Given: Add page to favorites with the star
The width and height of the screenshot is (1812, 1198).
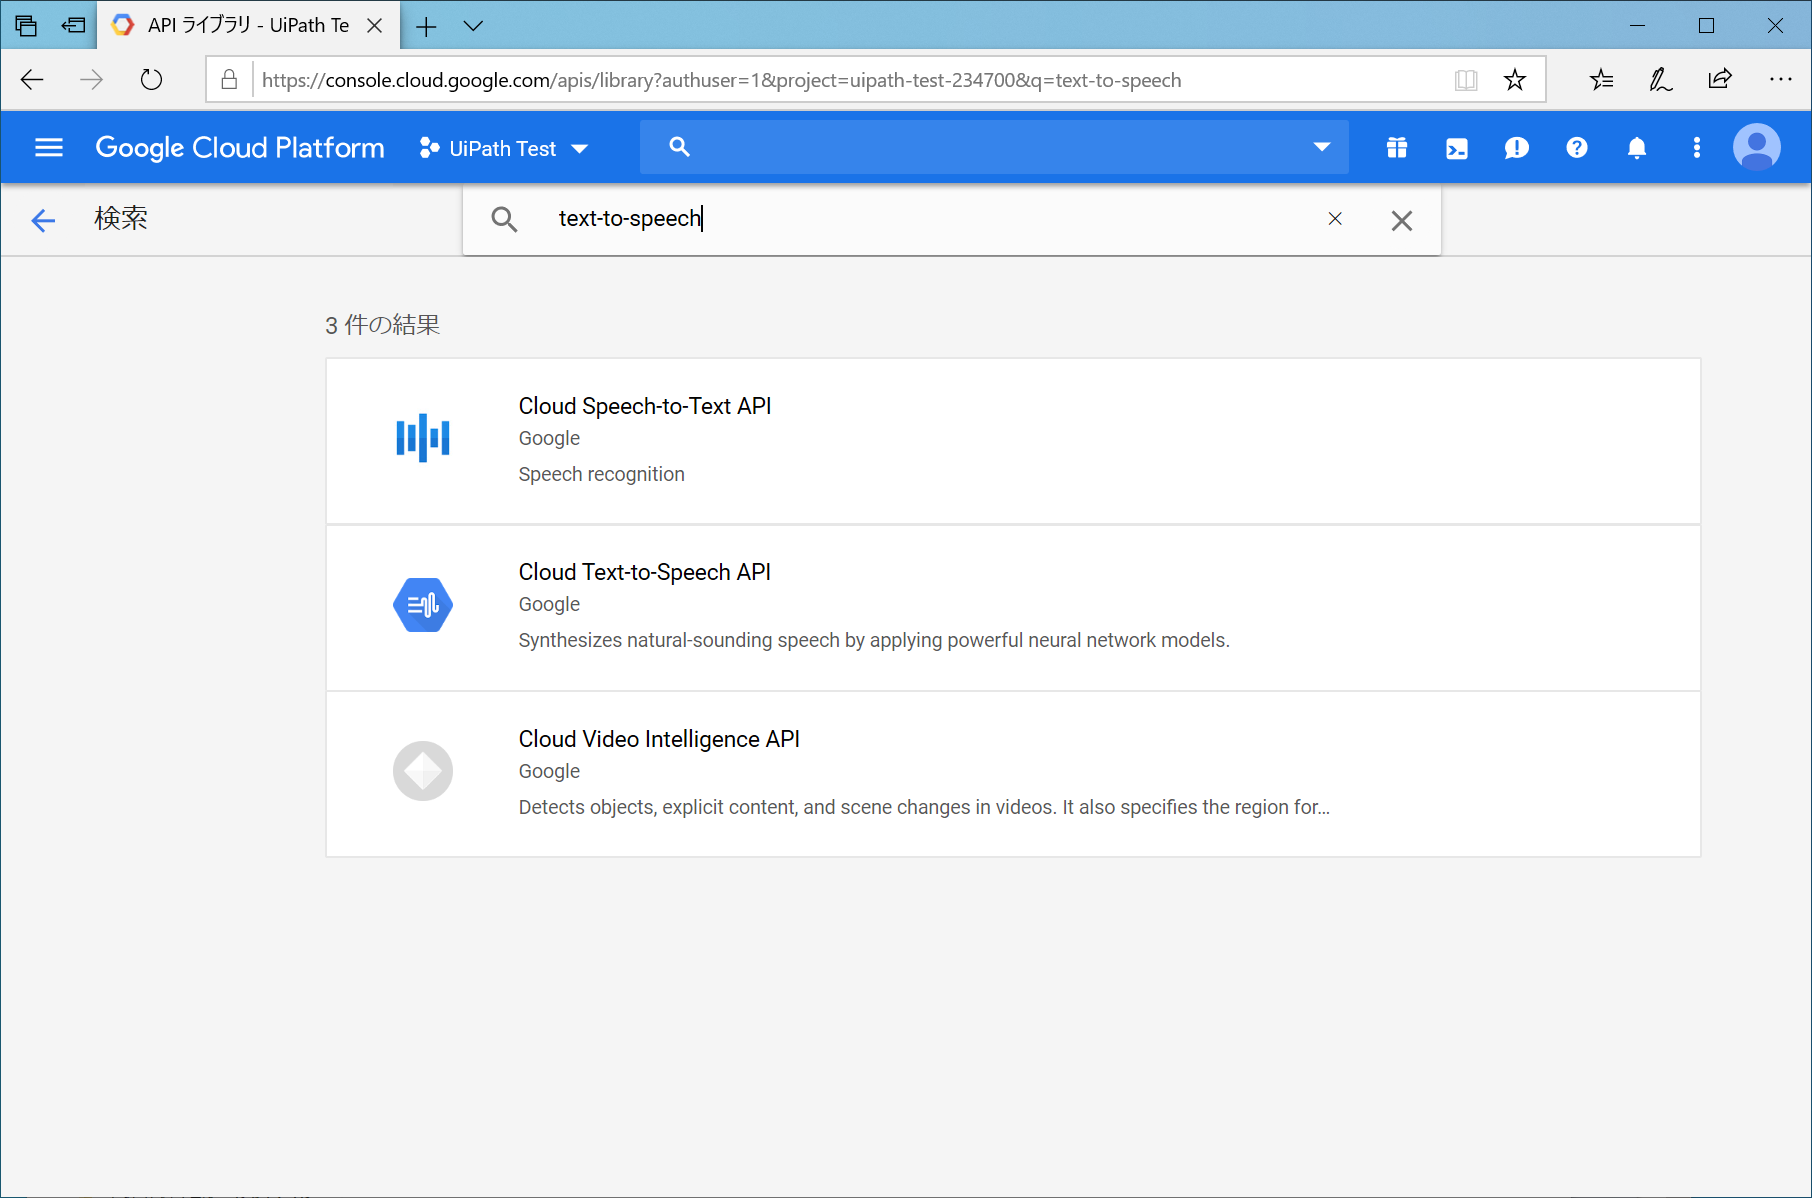Looking at the screenshot, I should tap(1515, 80).
